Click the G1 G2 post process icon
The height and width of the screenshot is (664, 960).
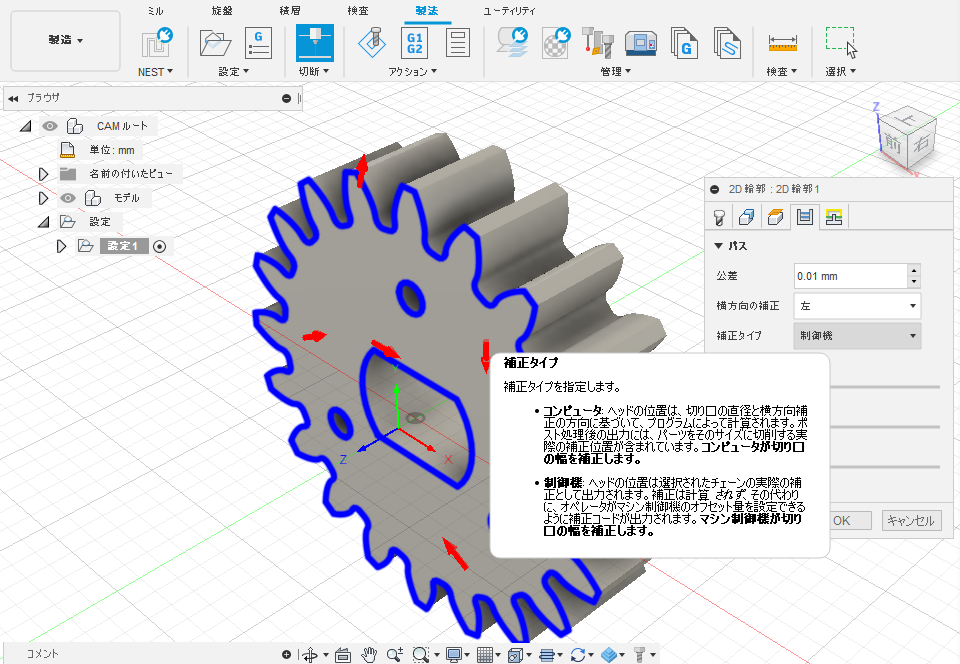click(414, 43)
